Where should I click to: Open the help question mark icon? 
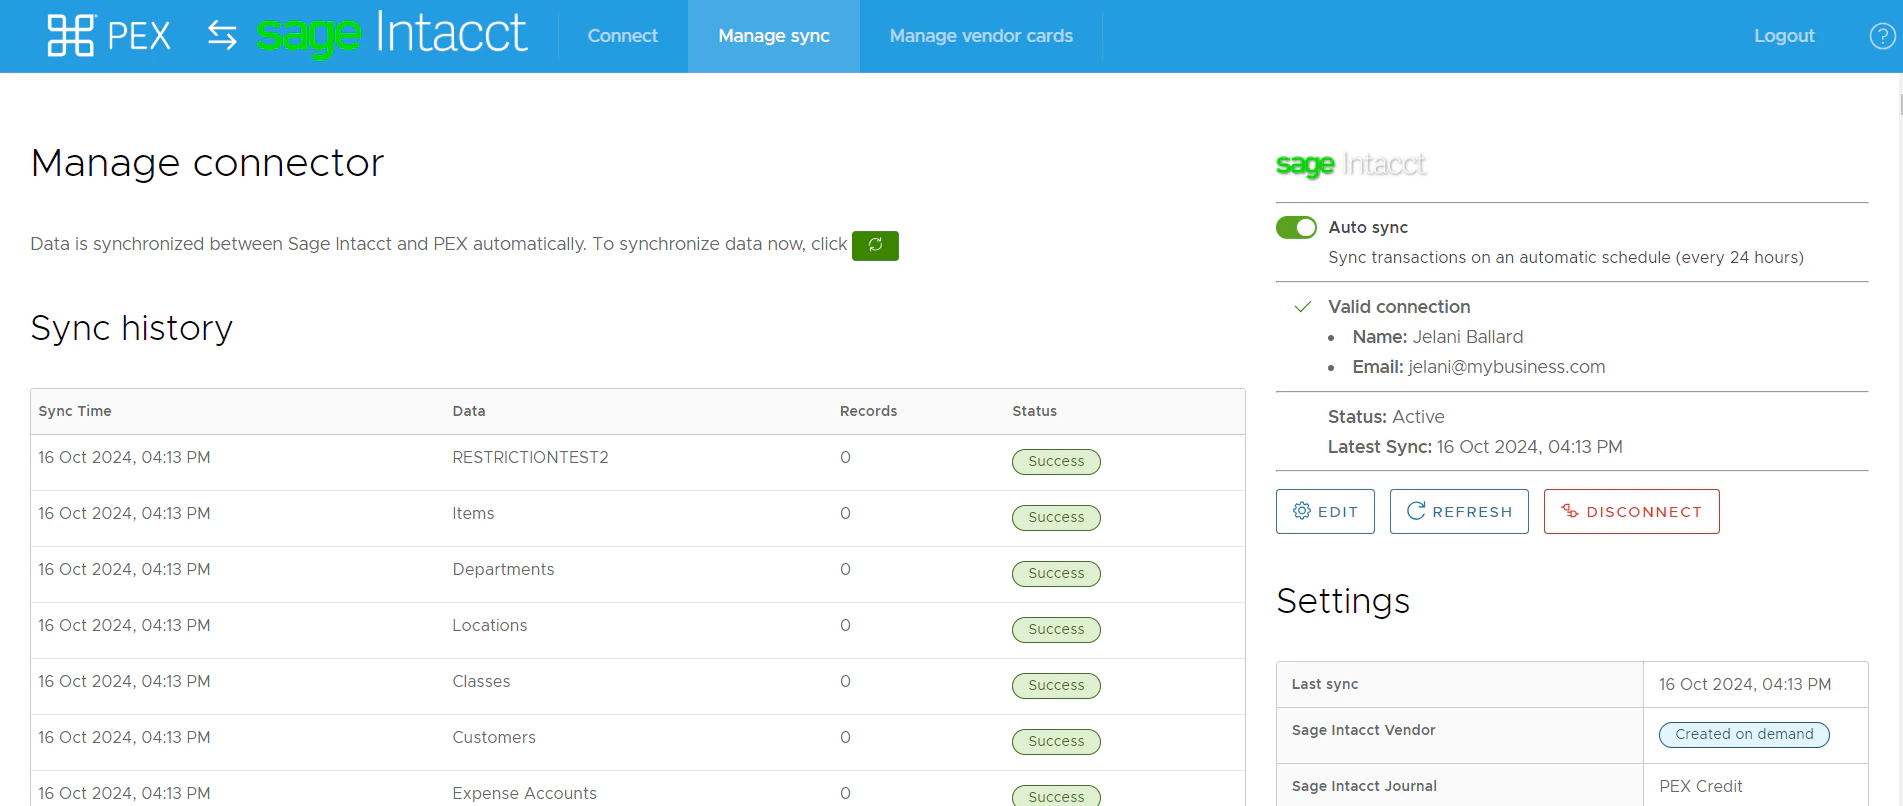[1882, 36]
